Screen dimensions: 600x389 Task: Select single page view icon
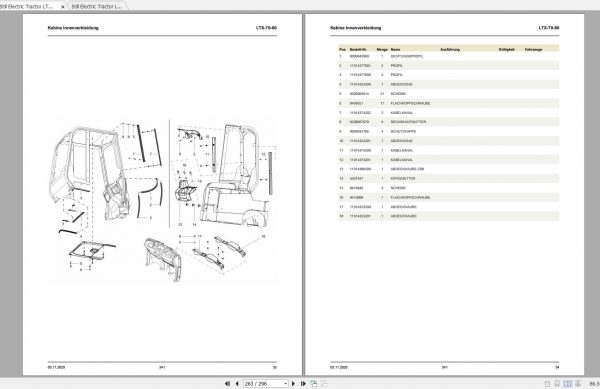click(x=547, y=384)
